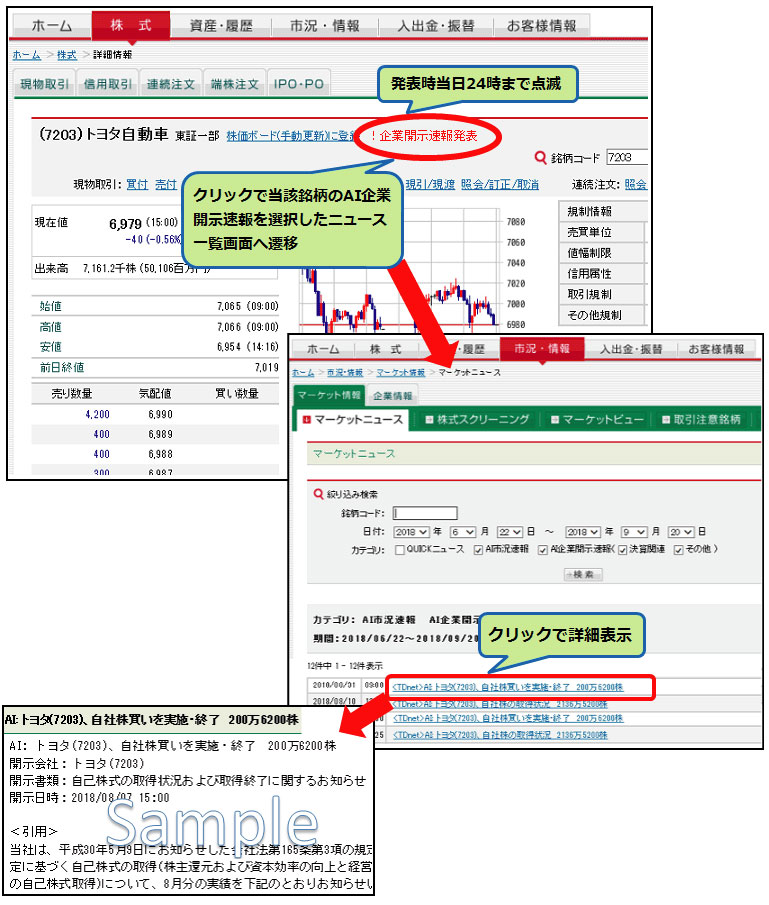Click the 値幅制限 side button
The width and height of the screenshot is (769, 905).
602,253
